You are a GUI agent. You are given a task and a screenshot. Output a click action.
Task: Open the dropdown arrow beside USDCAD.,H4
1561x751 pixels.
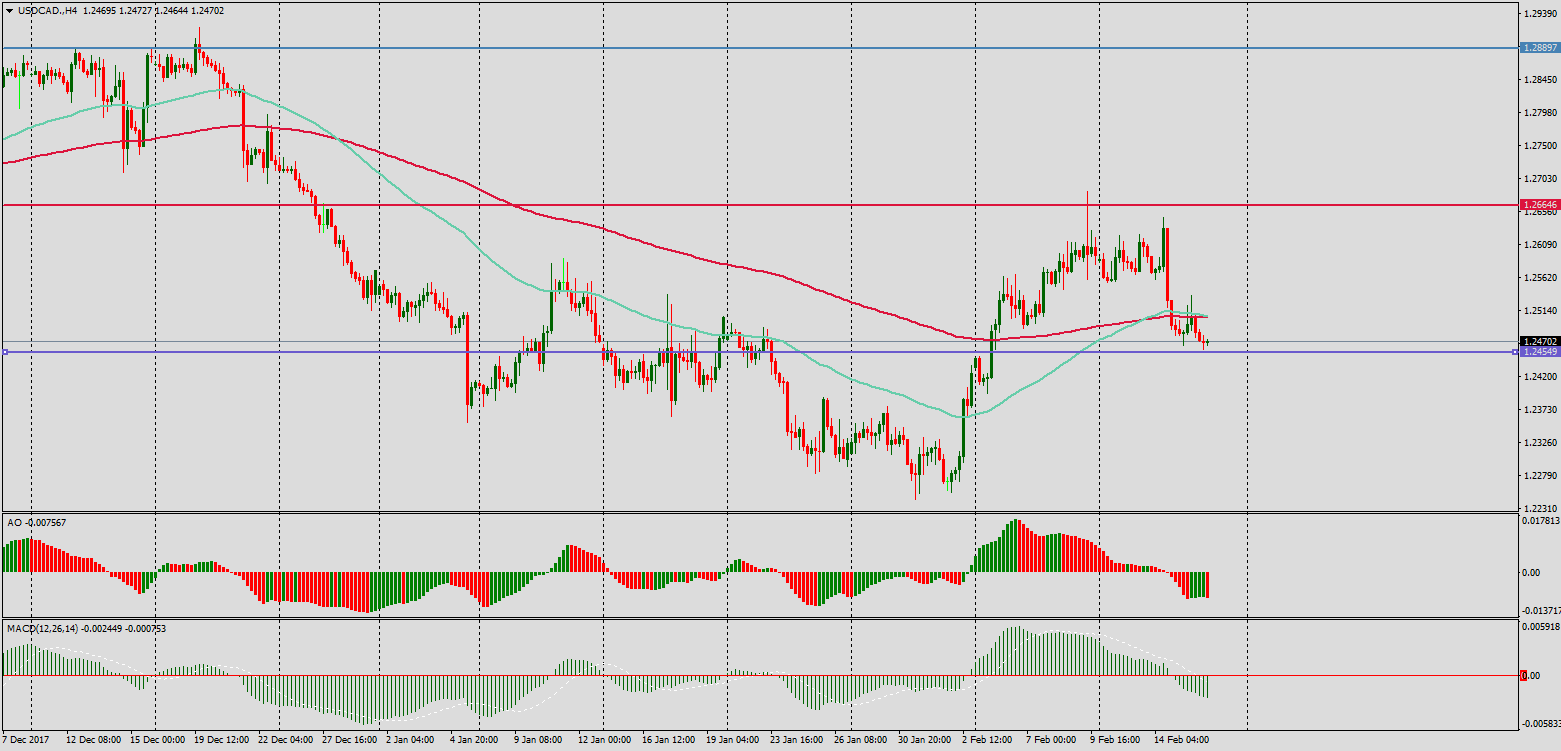pyautogui.click(x=9, y=11)
